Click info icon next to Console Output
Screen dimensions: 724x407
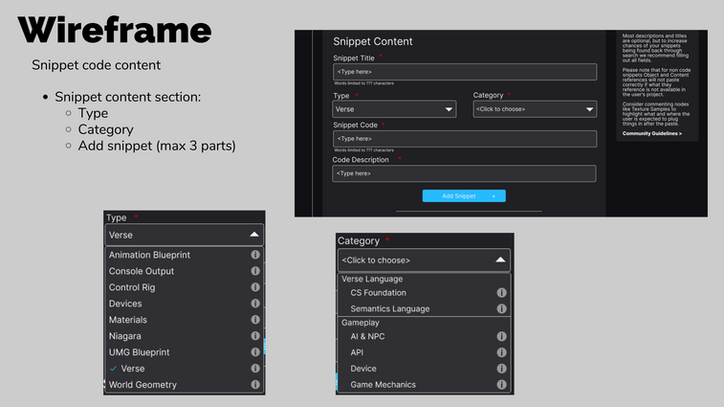tap(256, 271)
